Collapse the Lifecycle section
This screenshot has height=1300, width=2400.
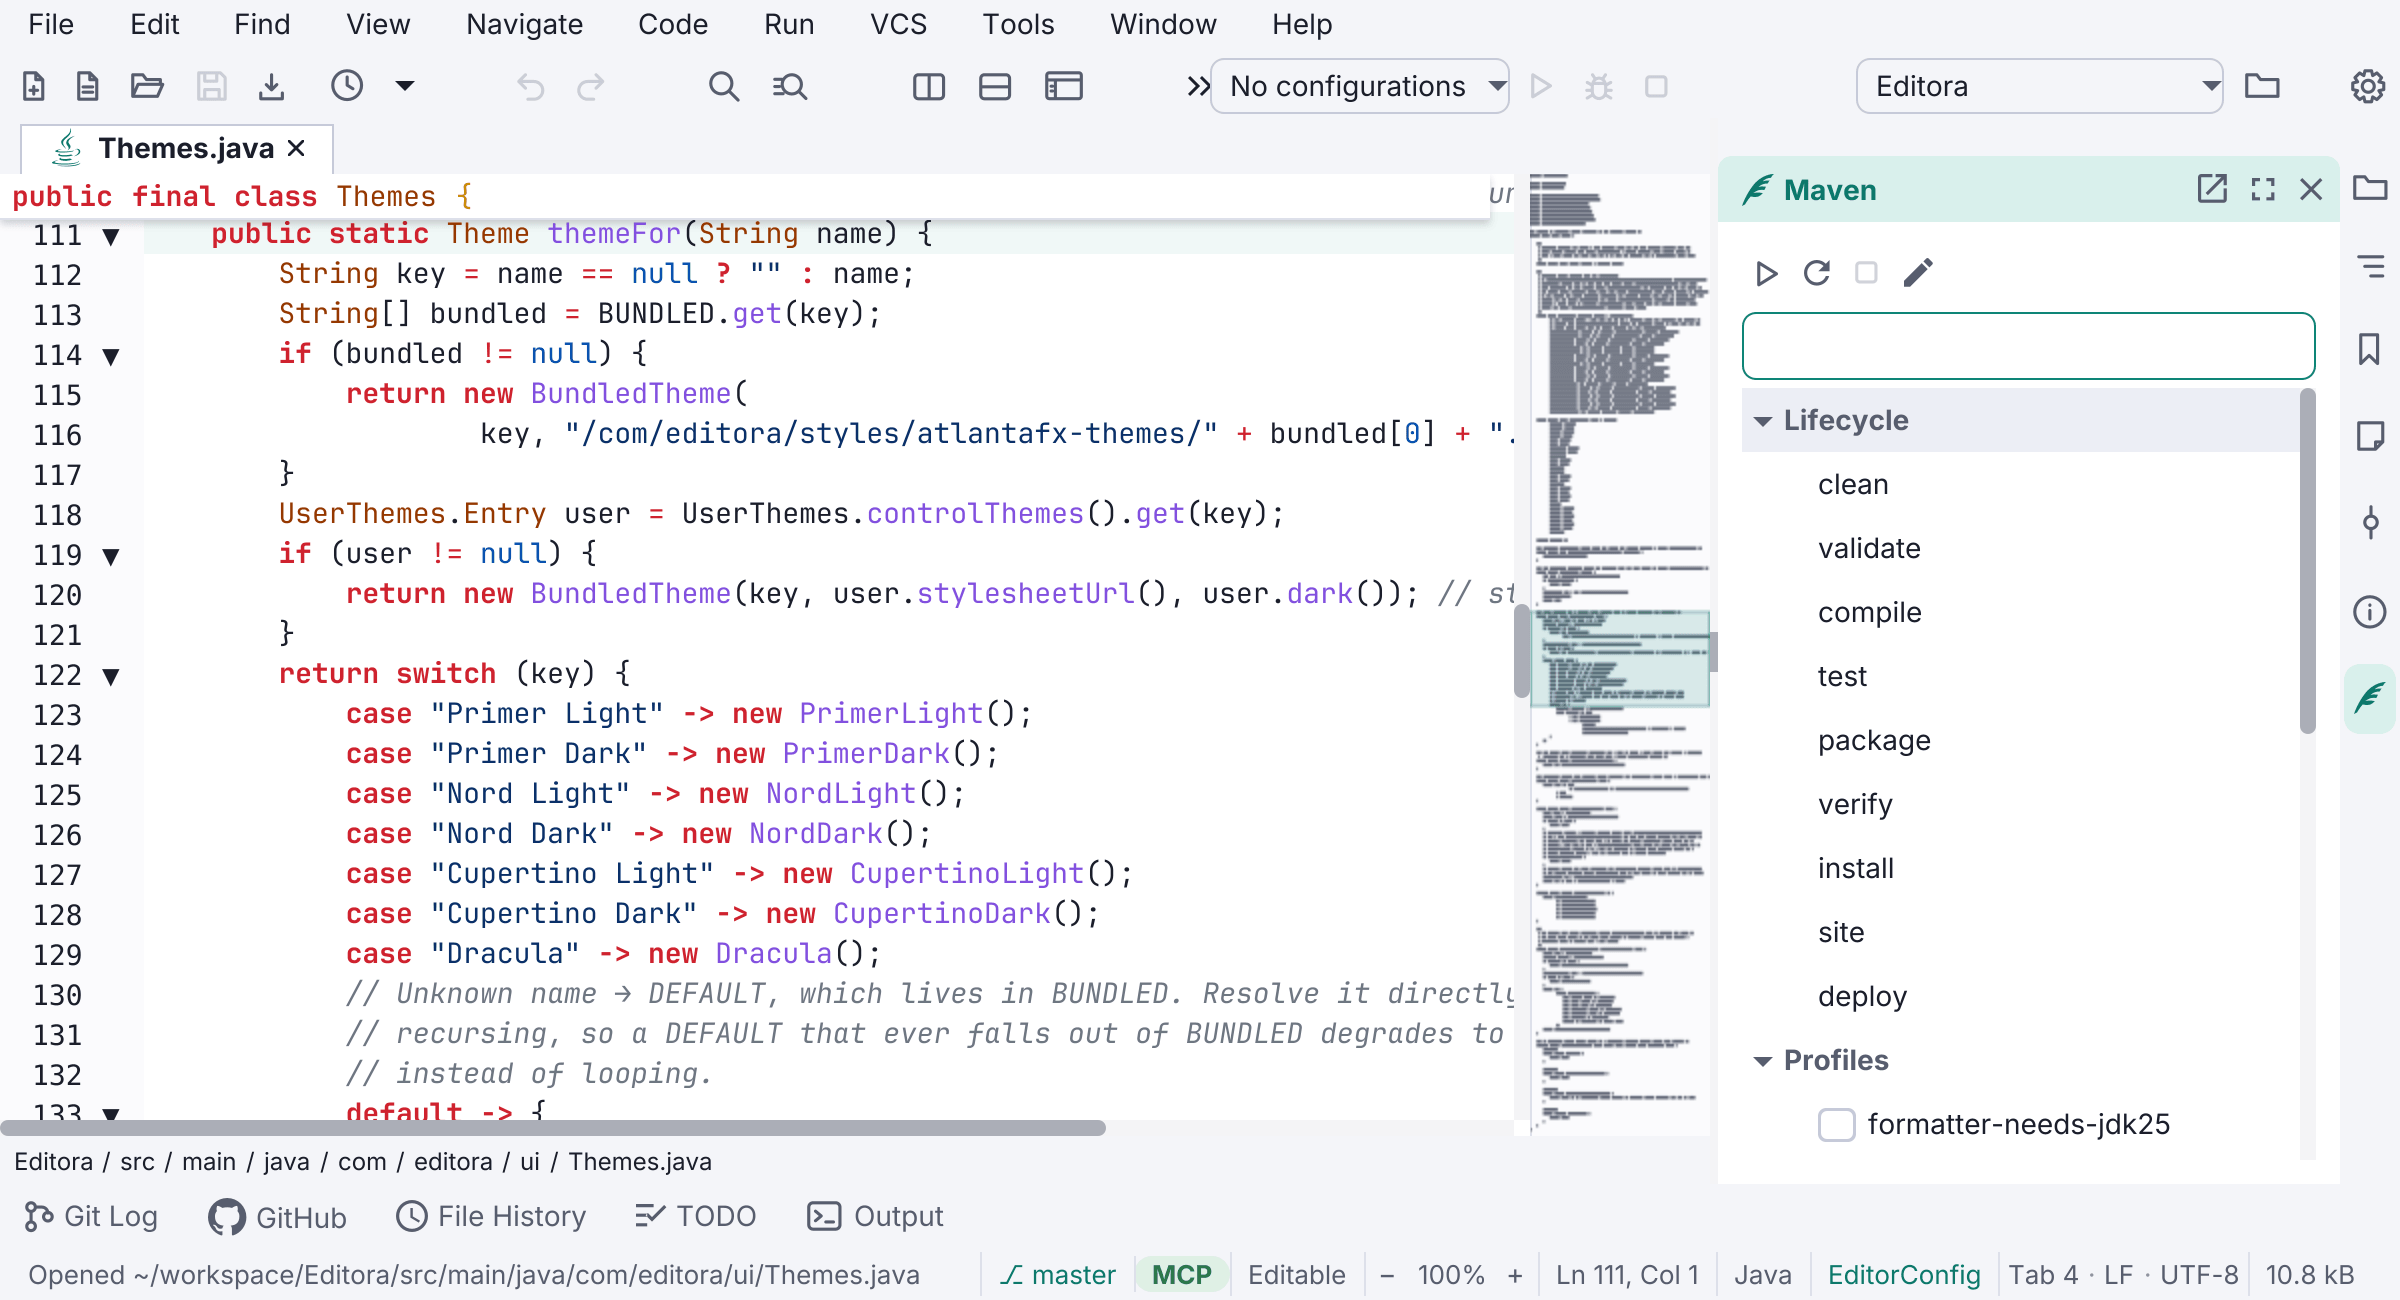coord(1763,421)
